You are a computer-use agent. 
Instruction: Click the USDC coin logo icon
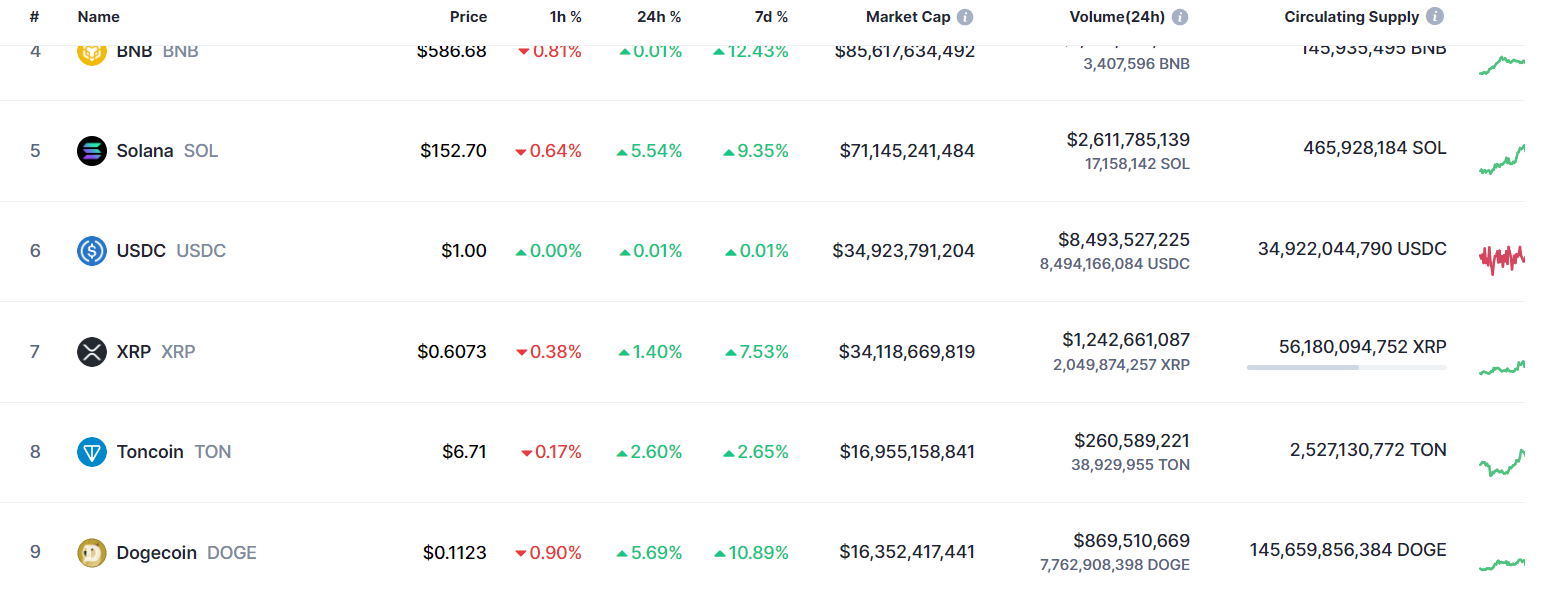(x=91, y=251)
